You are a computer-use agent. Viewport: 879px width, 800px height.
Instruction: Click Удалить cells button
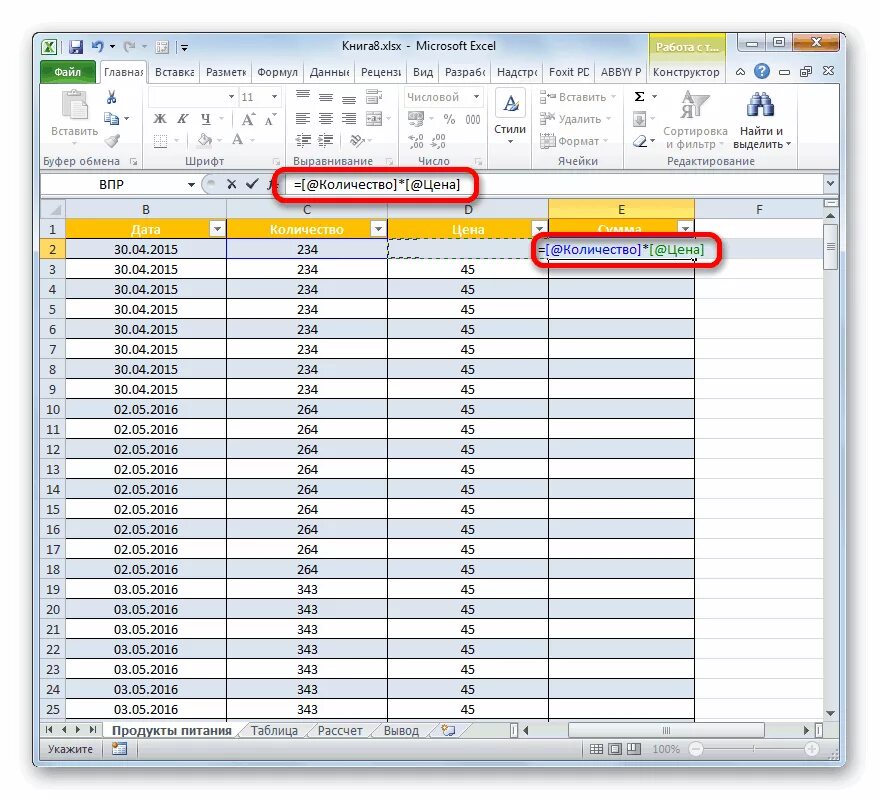575,119
